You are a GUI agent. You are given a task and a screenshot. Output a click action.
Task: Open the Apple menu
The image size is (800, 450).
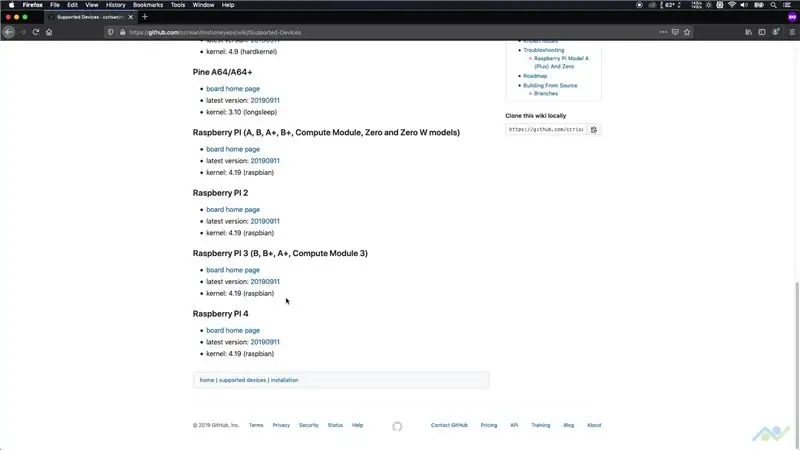(11, 5)
